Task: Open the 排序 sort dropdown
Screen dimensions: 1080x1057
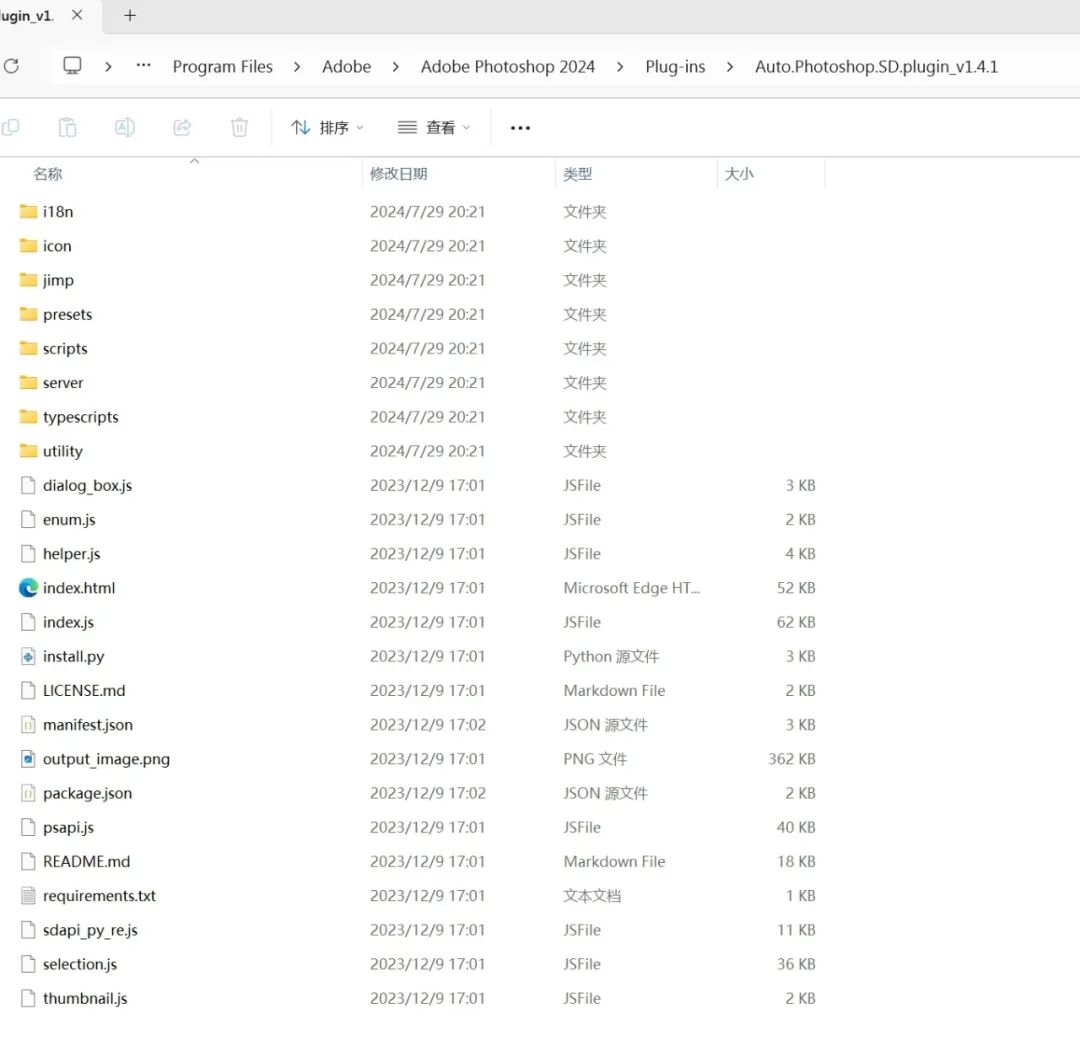Action: click(327, 127)
